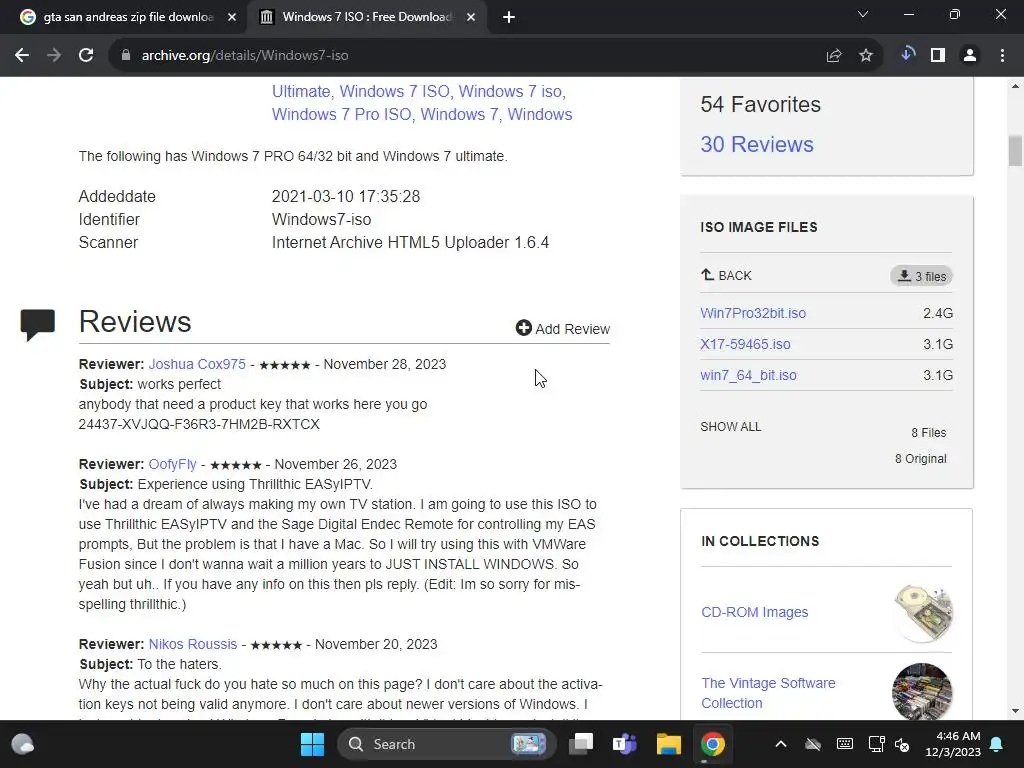Screen dimensions: 1024x768
Task: Select the Windows 7 ISO tab
Action: pyautogui.click(x=367, y=17)
